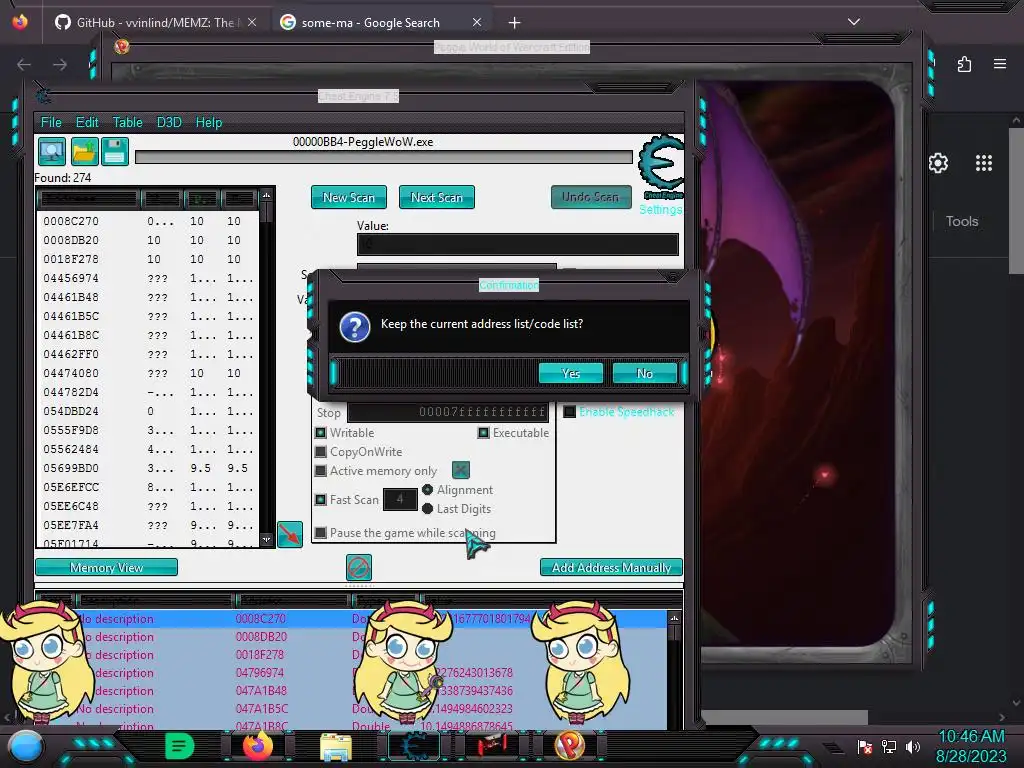Screen dimensions: 1024x768
Task: Click the Undo Scan button
Action: [x=590, y=197]
